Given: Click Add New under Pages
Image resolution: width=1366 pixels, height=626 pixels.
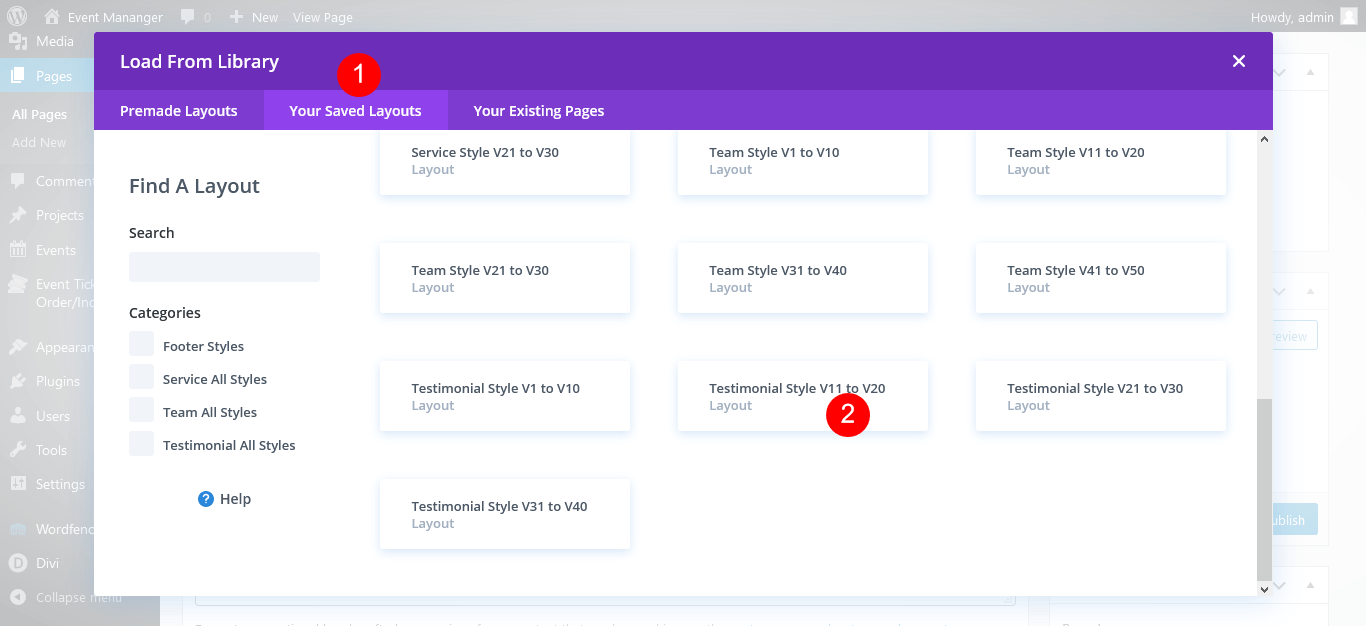Looking at the screenshot, I should click(x=39, y=143).
